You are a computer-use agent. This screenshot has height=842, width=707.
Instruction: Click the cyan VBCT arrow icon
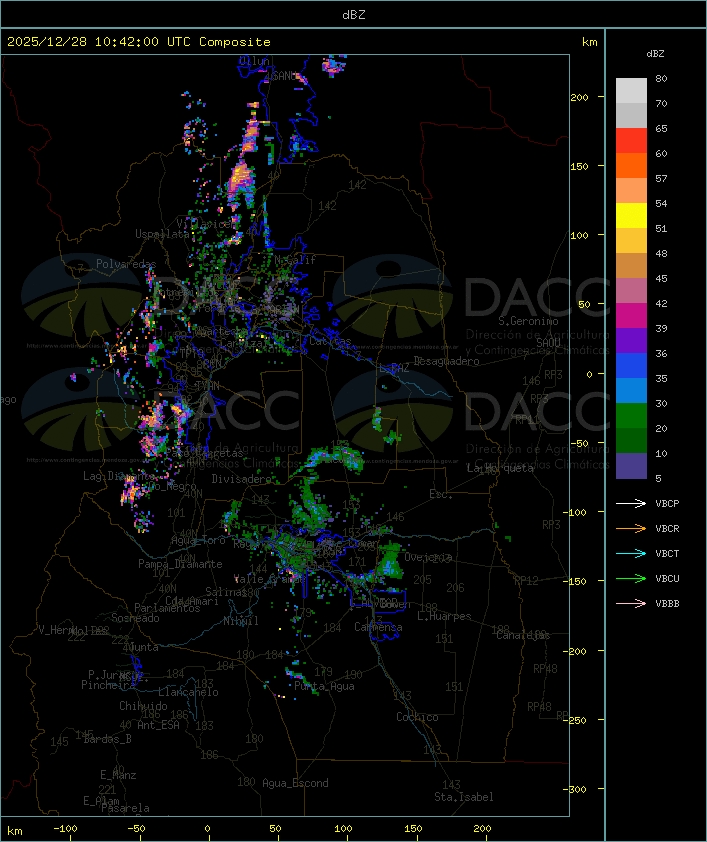click(631, 553)
